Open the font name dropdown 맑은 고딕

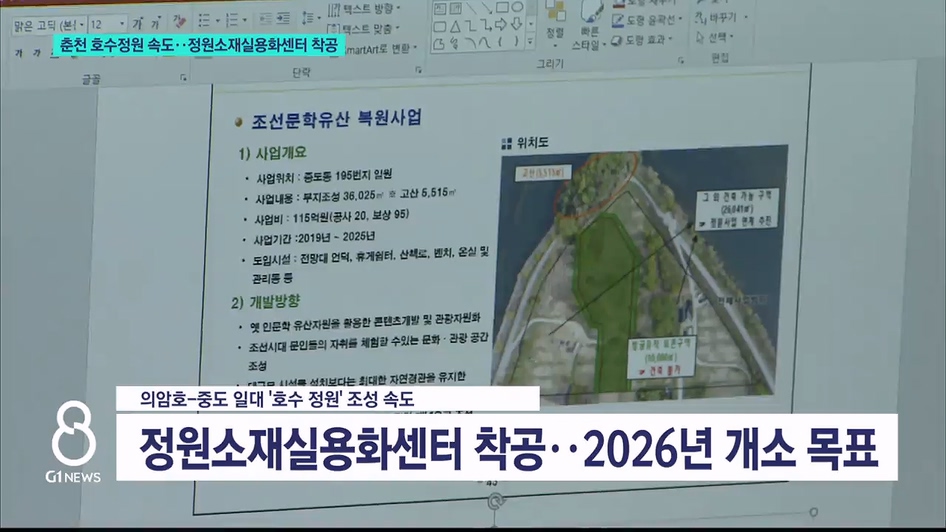click(47, 22)
